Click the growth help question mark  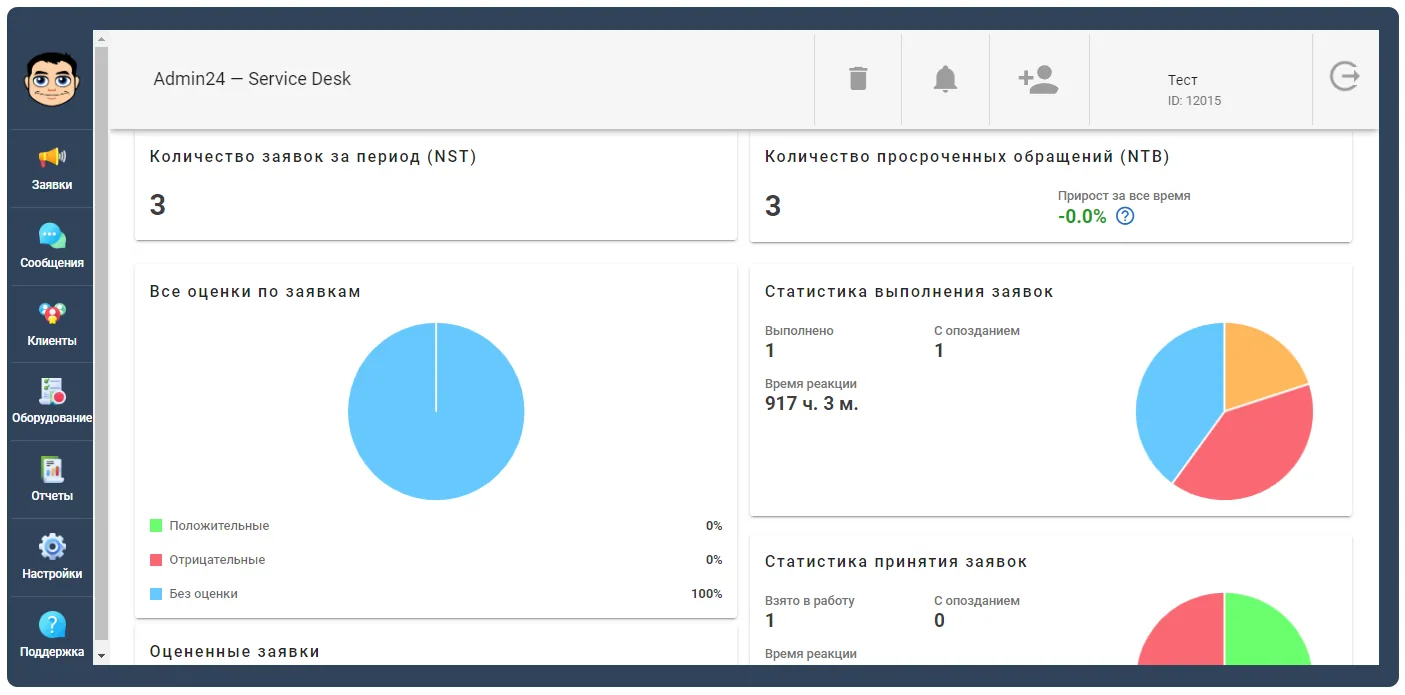click(1125, 216)
